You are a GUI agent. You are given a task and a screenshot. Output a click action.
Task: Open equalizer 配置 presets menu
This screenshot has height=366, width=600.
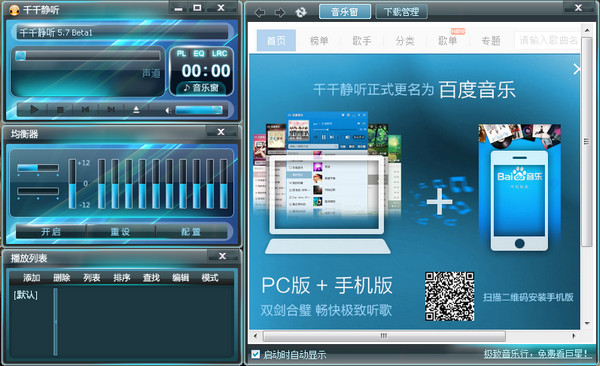tap(191, 232)
